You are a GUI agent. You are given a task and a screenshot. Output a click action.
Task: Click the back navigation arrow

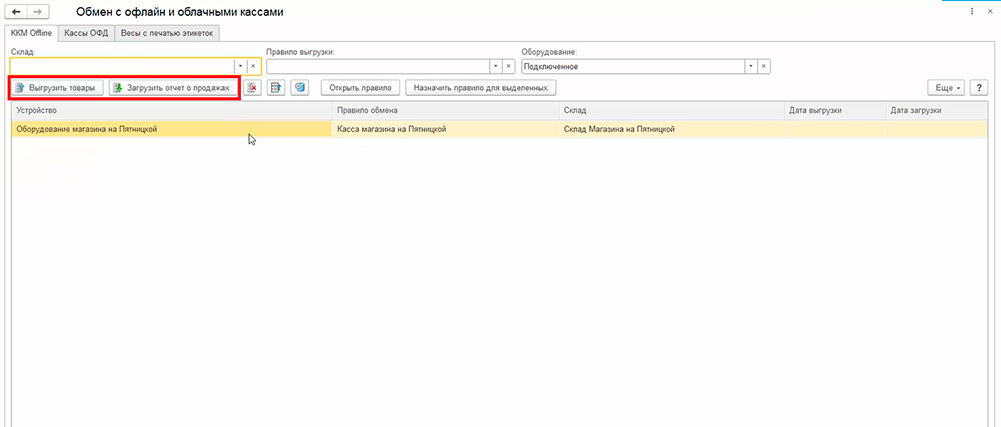16,12
